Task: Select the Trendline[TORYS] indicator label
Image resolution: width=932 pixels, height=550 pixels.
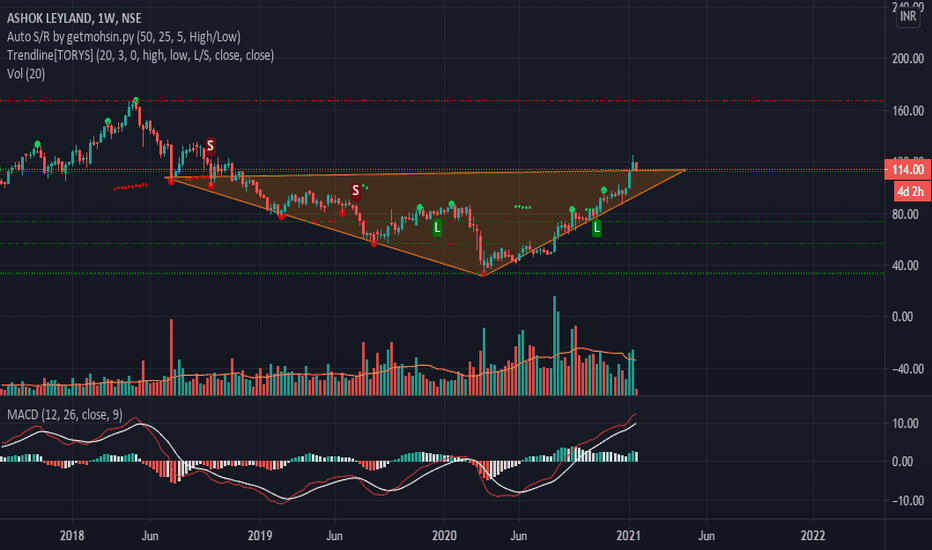Action: click(x=140, y=55)
